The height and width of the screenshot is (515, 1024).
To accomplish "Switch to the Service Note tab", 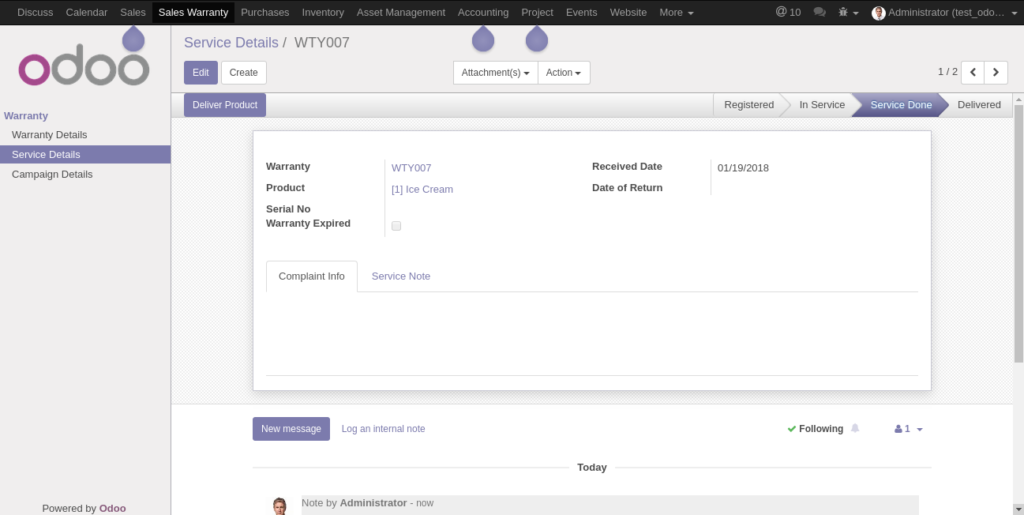I will point(401,276).
